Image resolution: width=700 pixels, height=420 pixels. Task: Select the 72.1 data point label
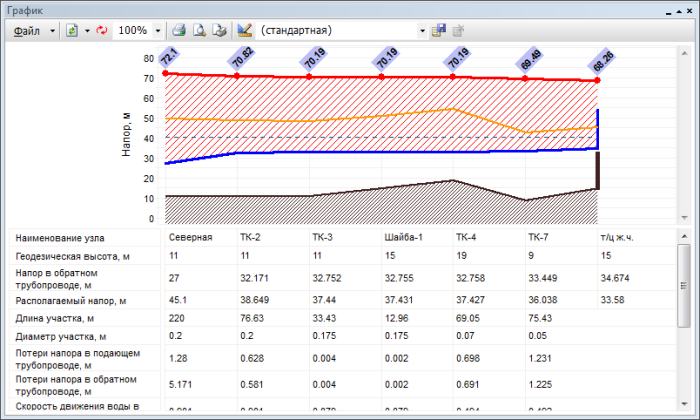[x=169, y=56]
